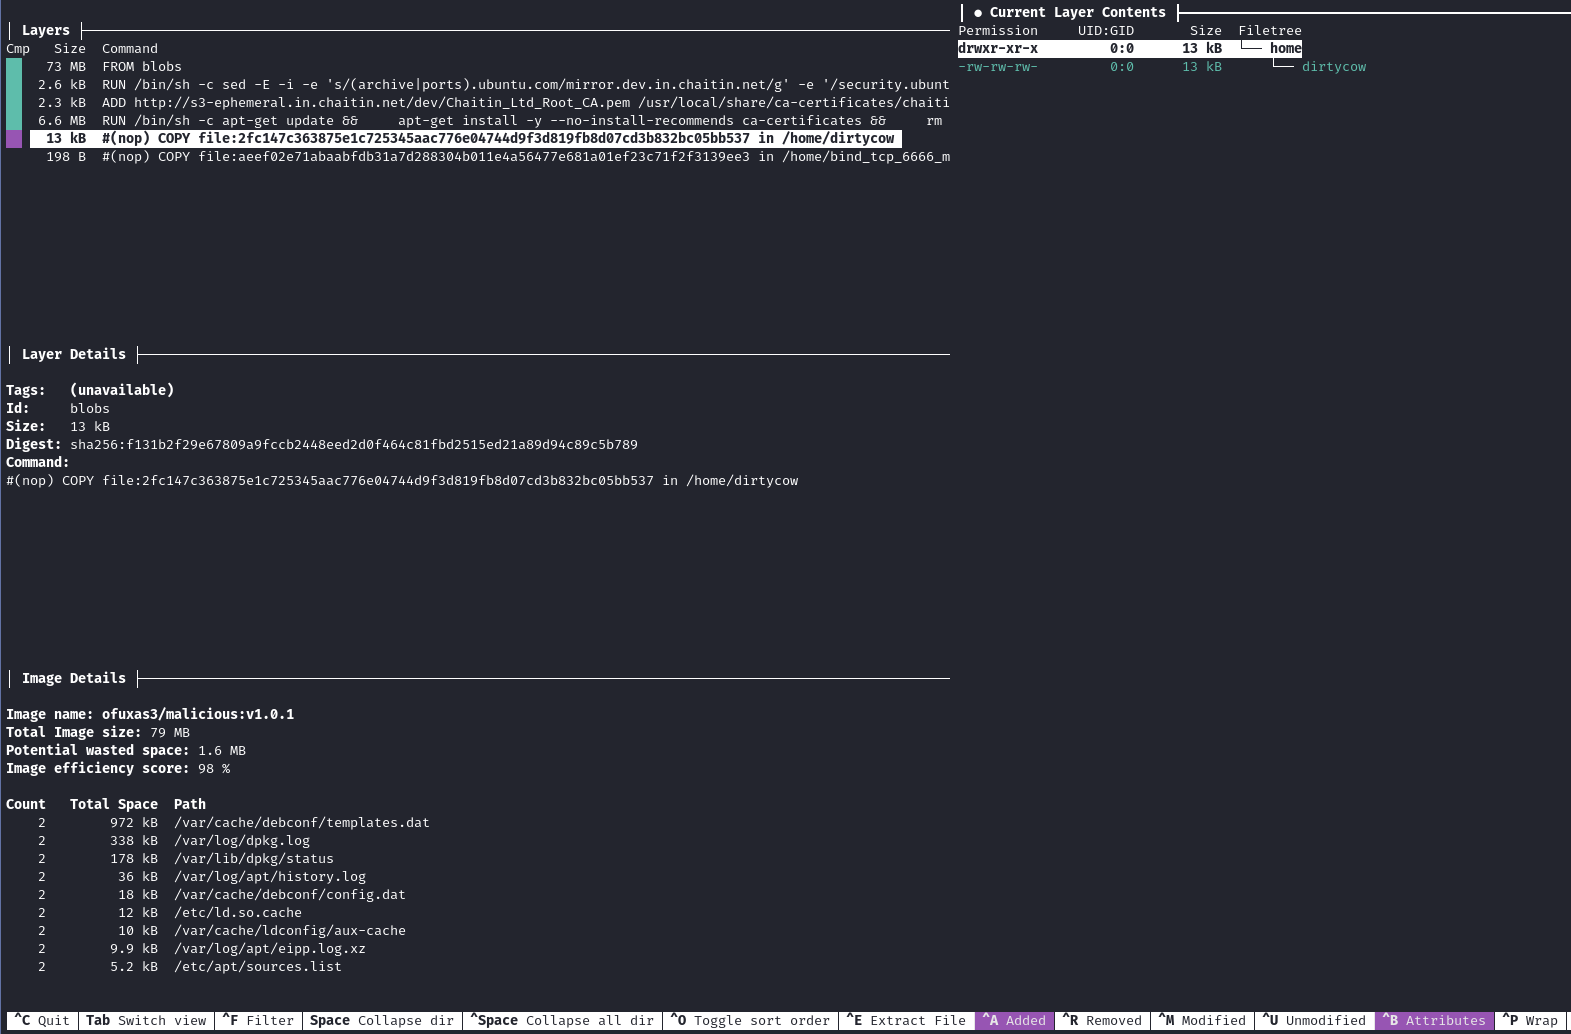Click Space Collapse dir shortcut
Image resolution: width=1571 pixels, height=1034 pixels.
tap(381, 1021)
